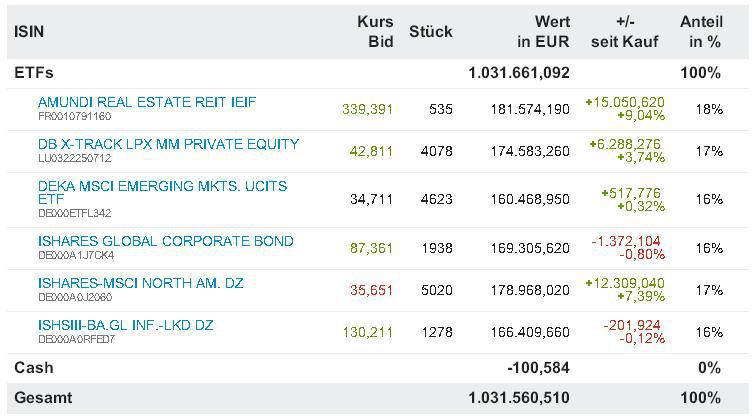This screenshot has height=419, width=754.
Task: Sort by Anteil in % header
Action: pos(701,31)
